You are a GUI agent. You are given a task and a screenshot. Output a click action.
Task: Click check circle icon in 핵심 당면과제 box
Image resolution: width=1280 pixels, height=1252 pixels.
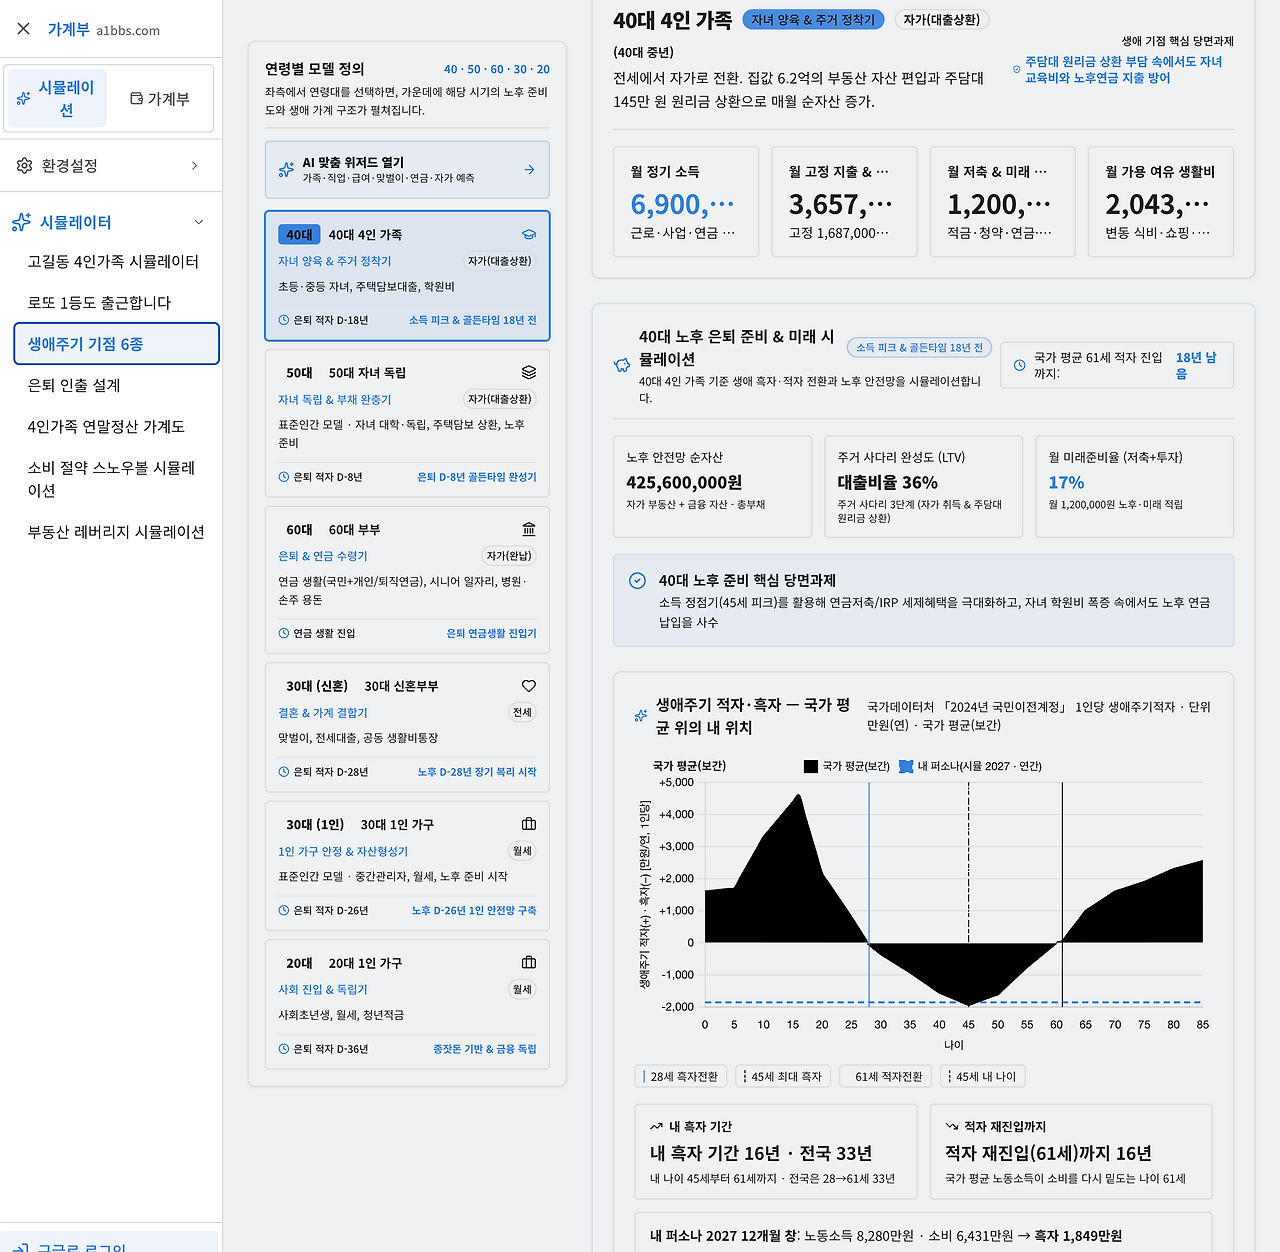point(637,581)
